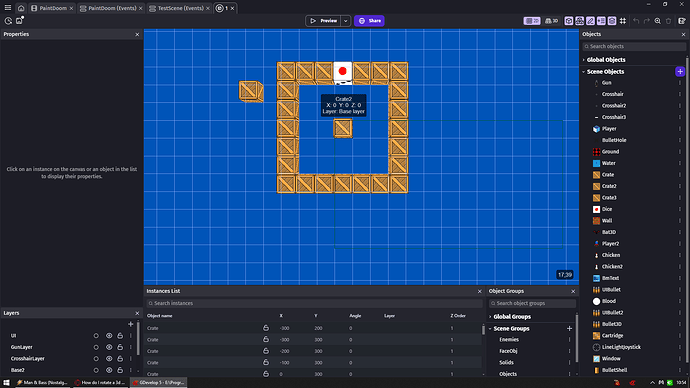The width and height of the screenshot is (690, 388).
Task: Select the Solids scene group
Action: coord(506,362)
